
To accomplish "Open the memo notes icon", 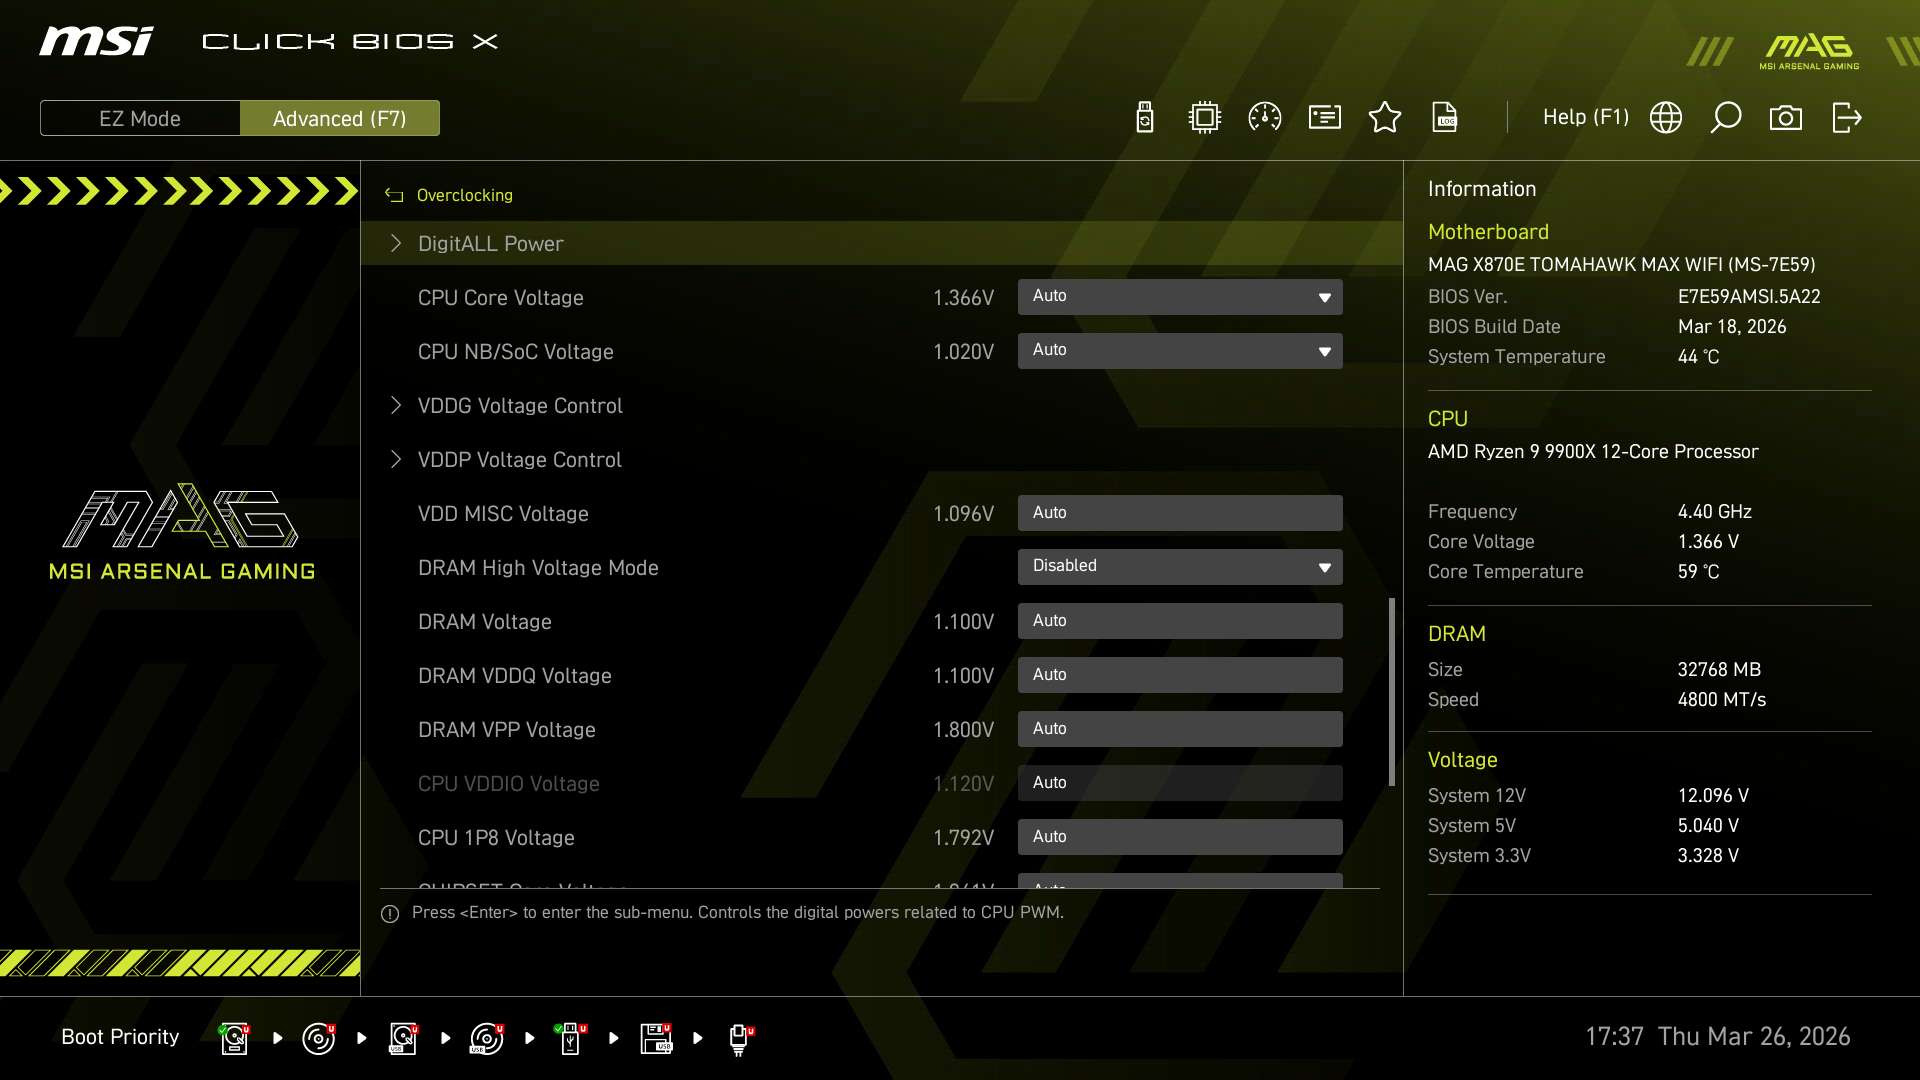I will click(1324, 117).
